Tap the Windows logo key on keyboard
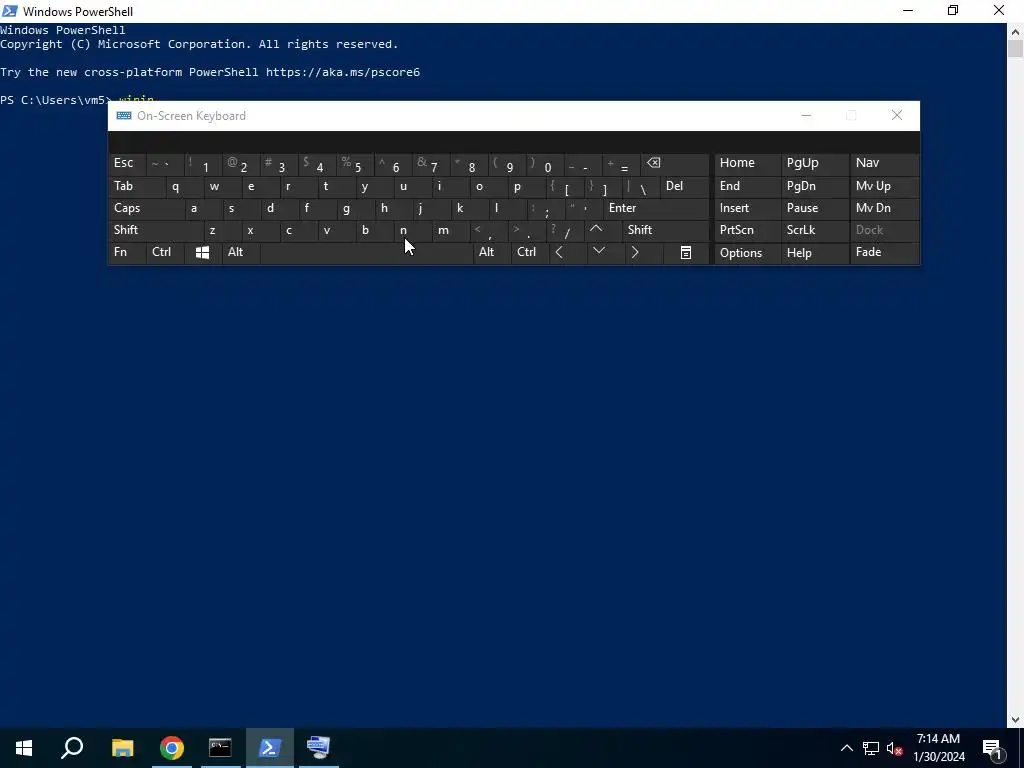The width and height of the screenshot is (1024, 768). [x=202, y=253]
